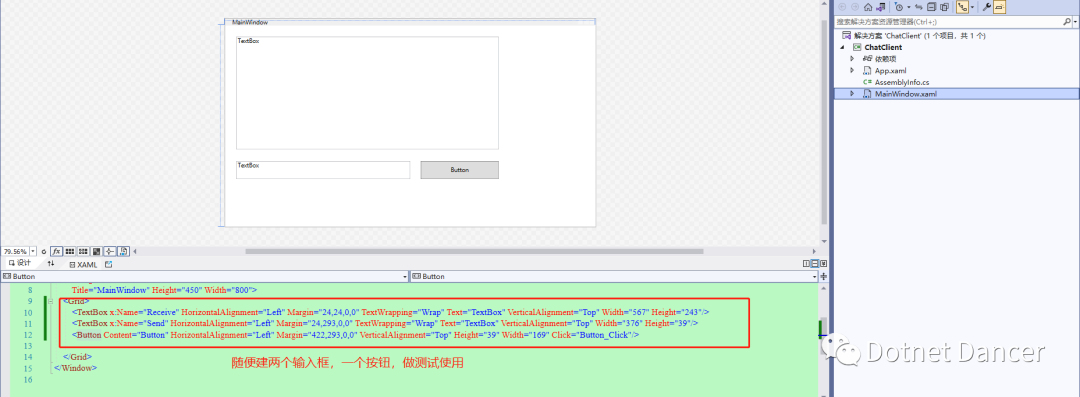Select vertical split layout icon

pyautogui.click(x=807, y=264)
